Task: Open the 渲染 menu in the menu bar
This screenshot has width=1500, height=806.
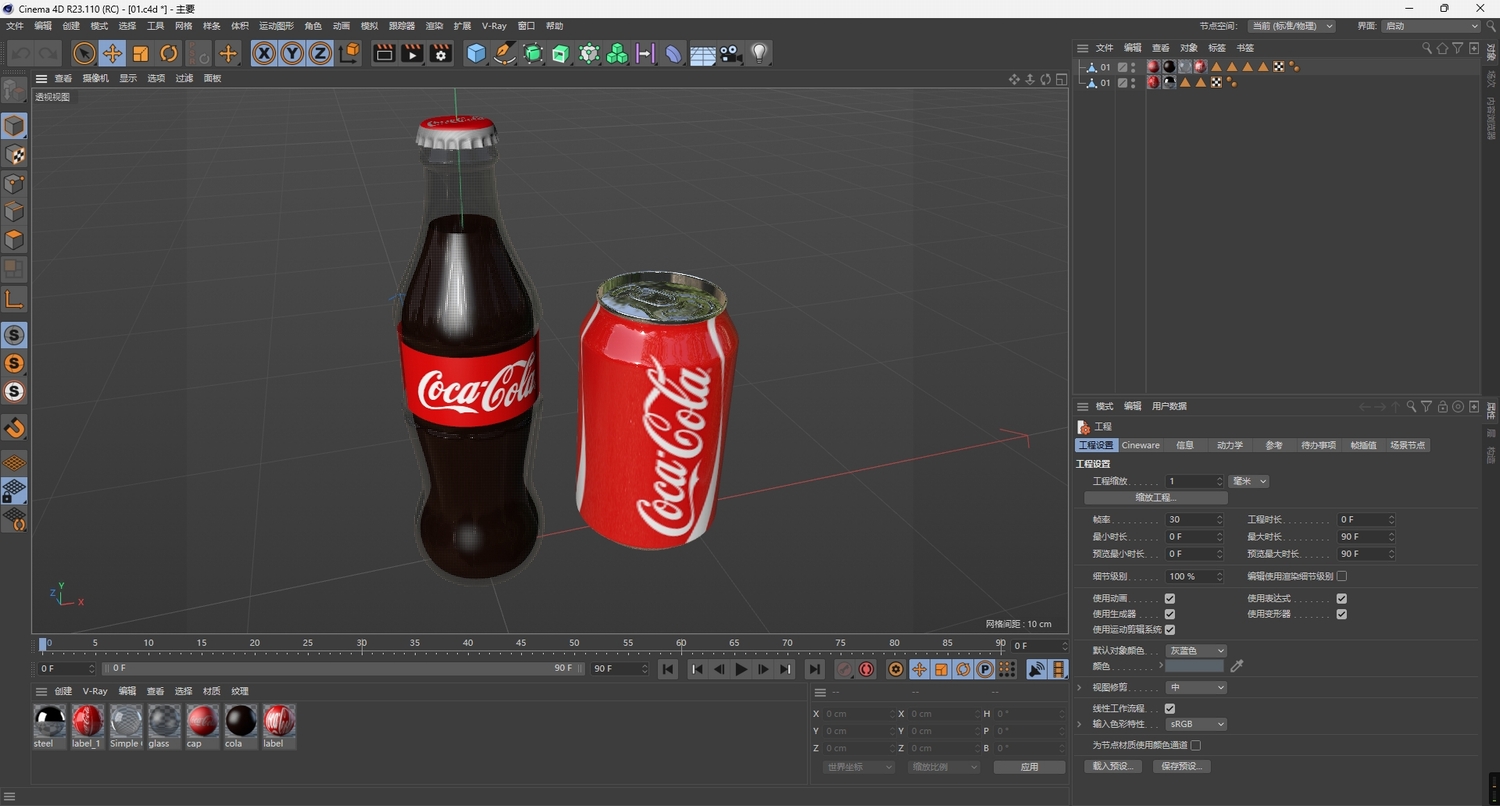Action: [433, 25]
